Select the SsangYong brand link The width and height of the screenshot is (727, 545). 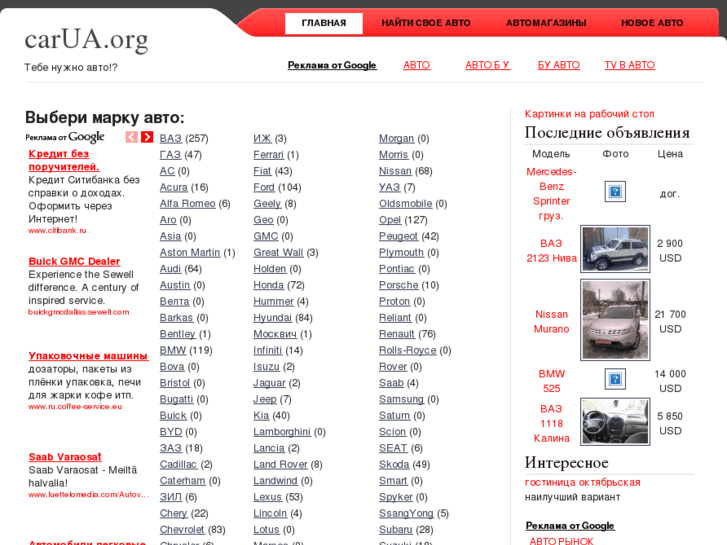pyautogui.click(x=406, y=513)
